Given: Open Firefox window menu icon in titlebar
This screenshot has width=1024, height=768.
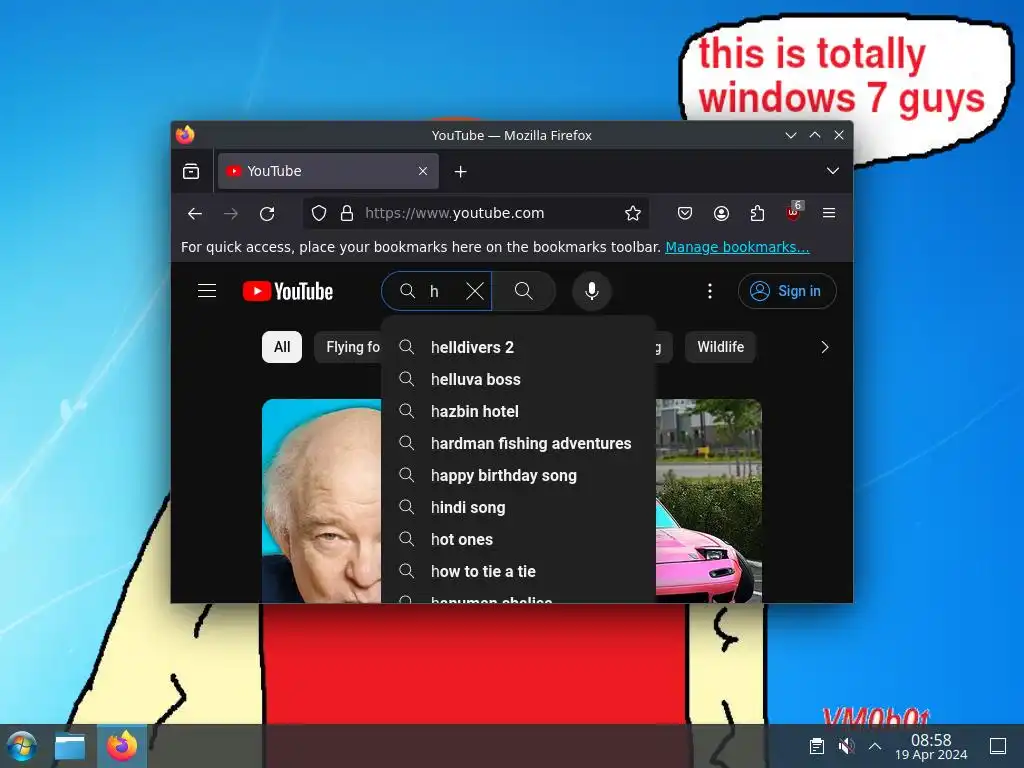Looking at the screenshot, I should click(185, 135).
